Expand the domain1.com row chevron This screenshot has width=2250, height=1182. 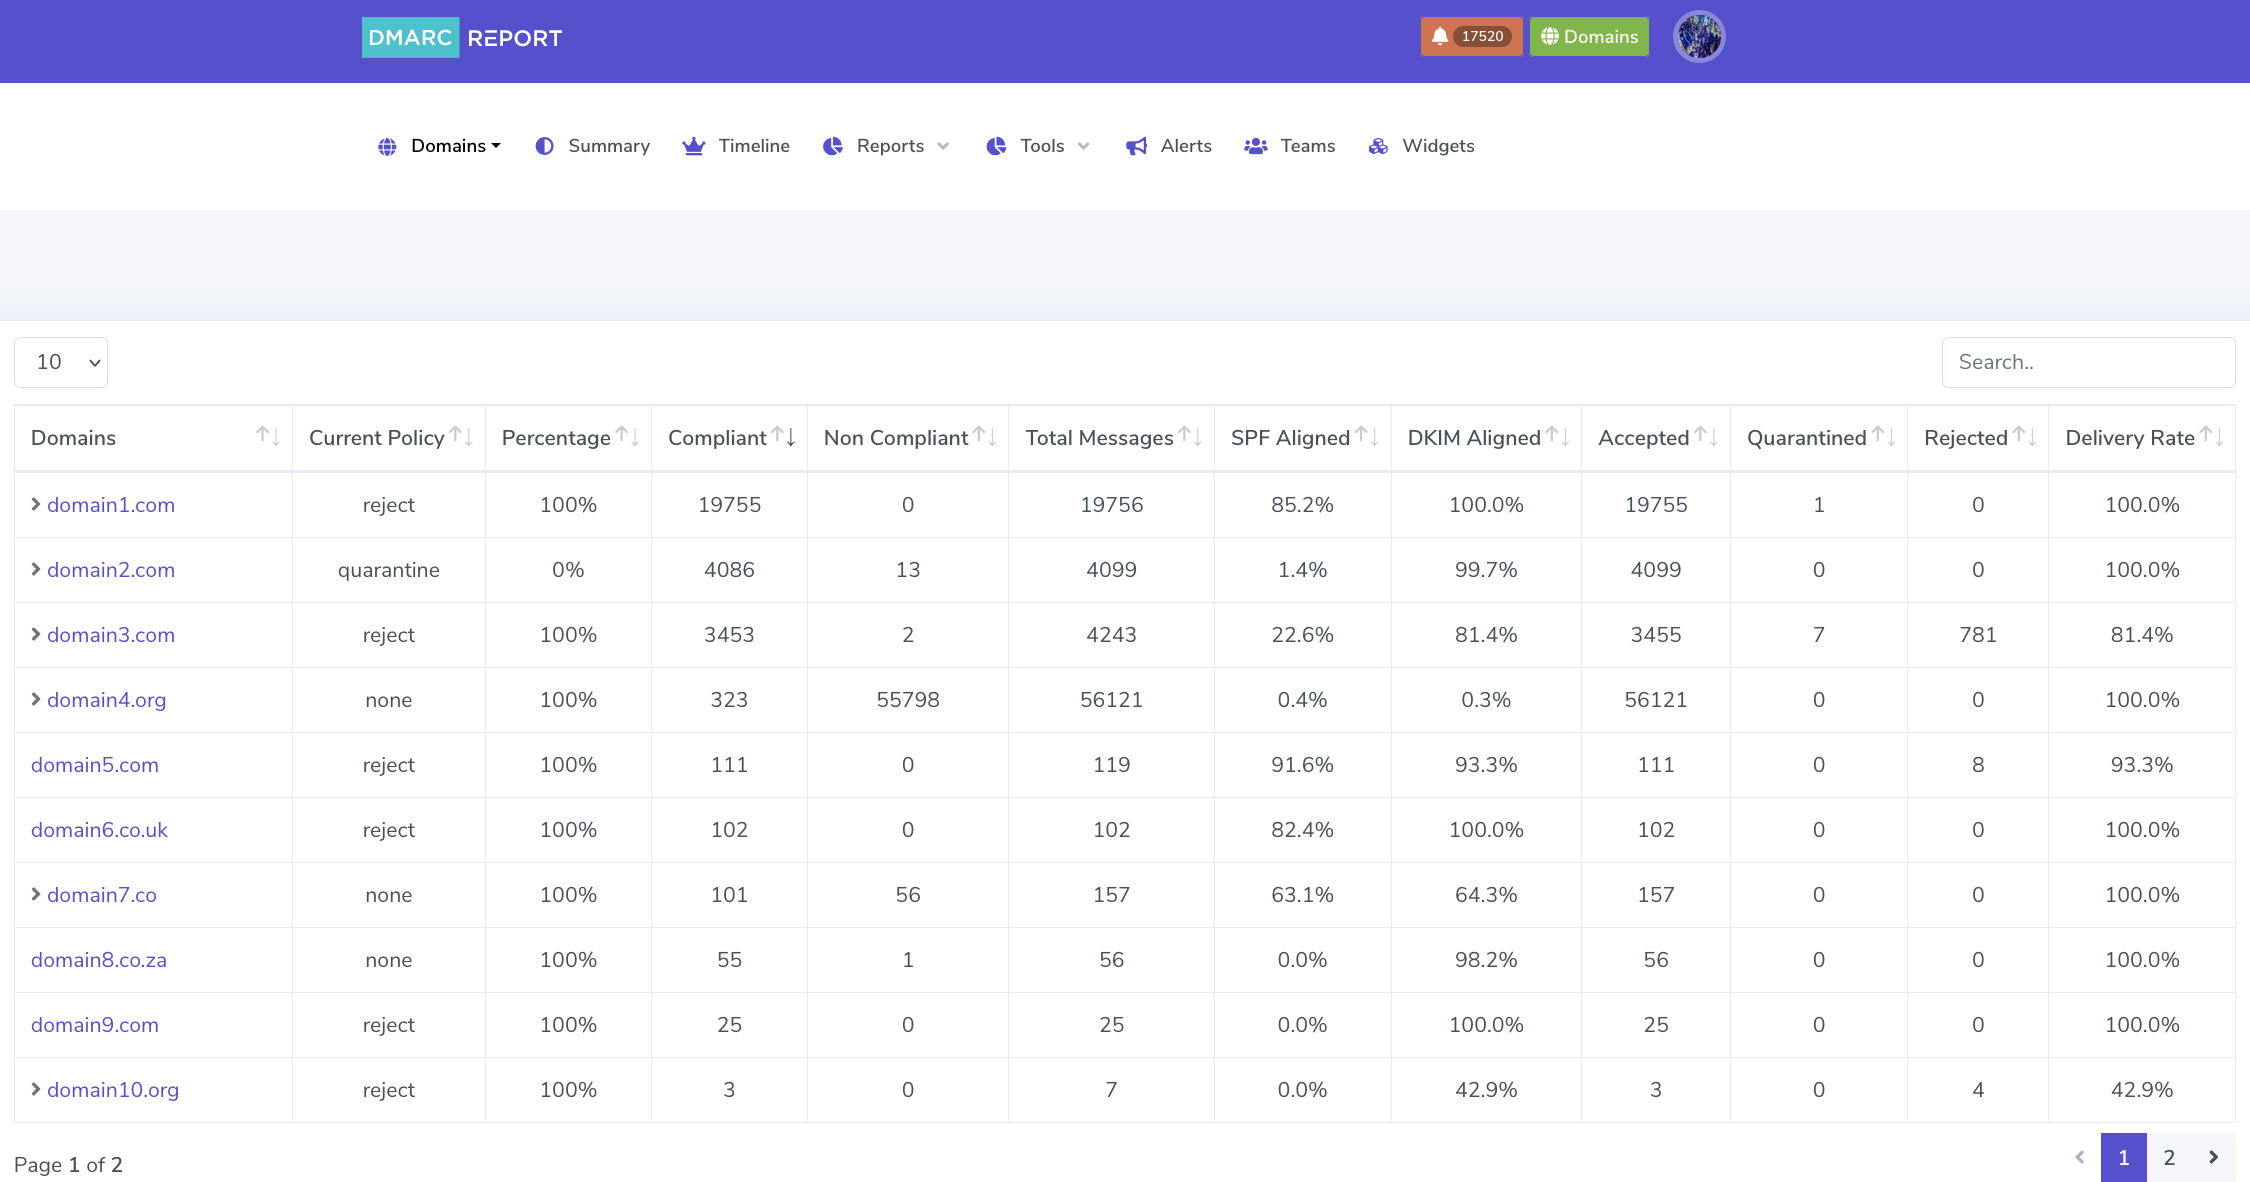coord(36,504)
